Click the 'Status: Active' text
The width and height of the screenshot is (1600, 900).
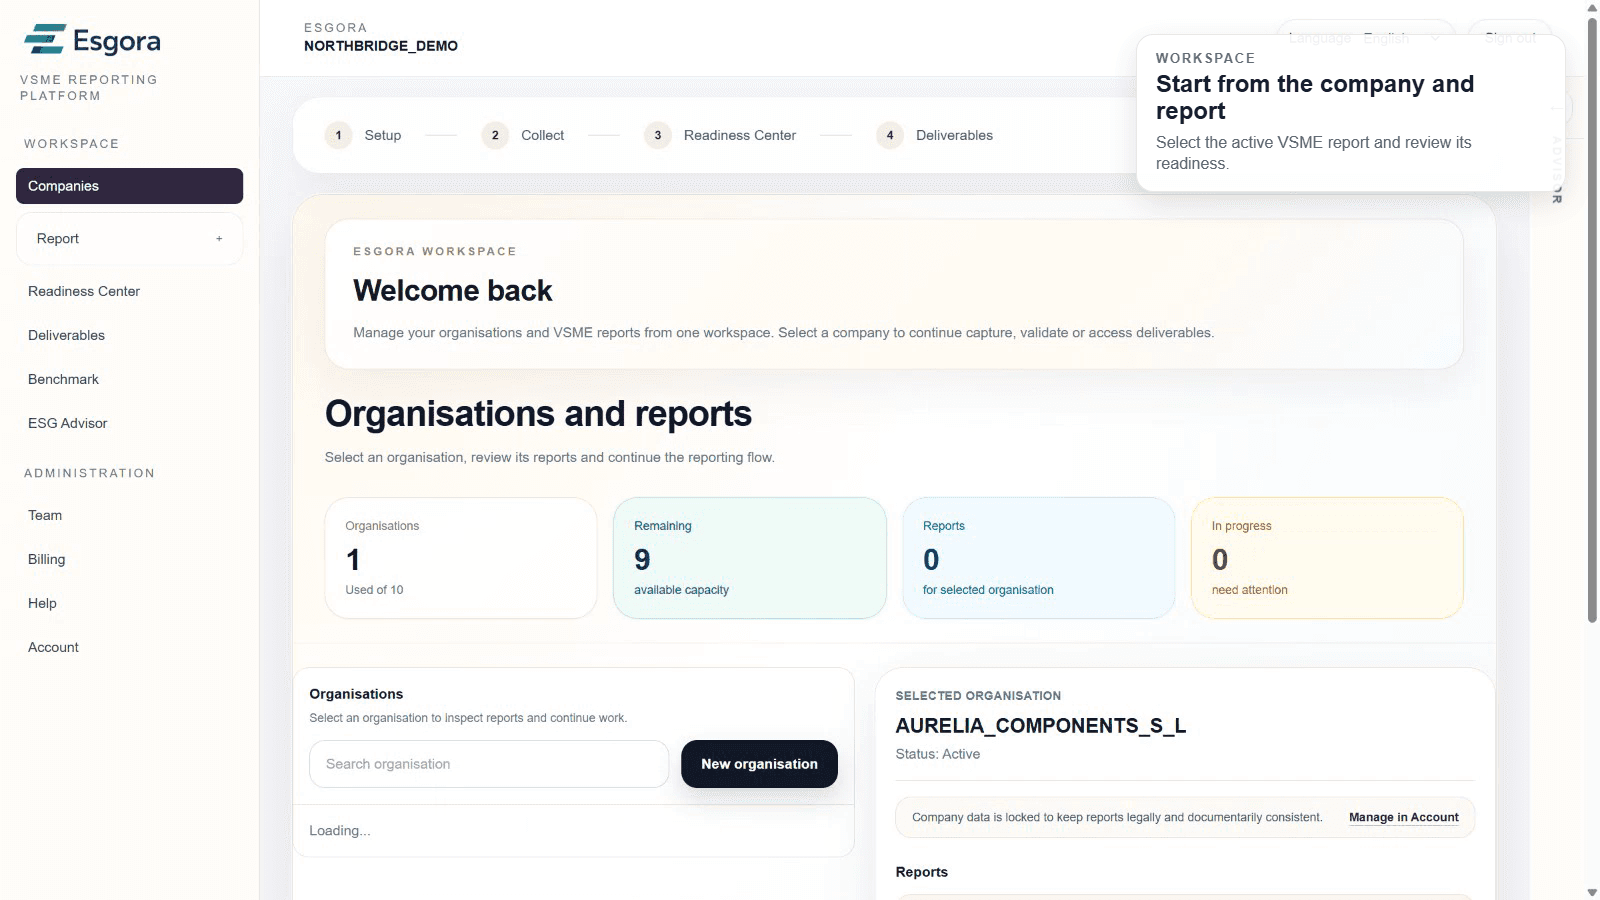pos(938,754)
